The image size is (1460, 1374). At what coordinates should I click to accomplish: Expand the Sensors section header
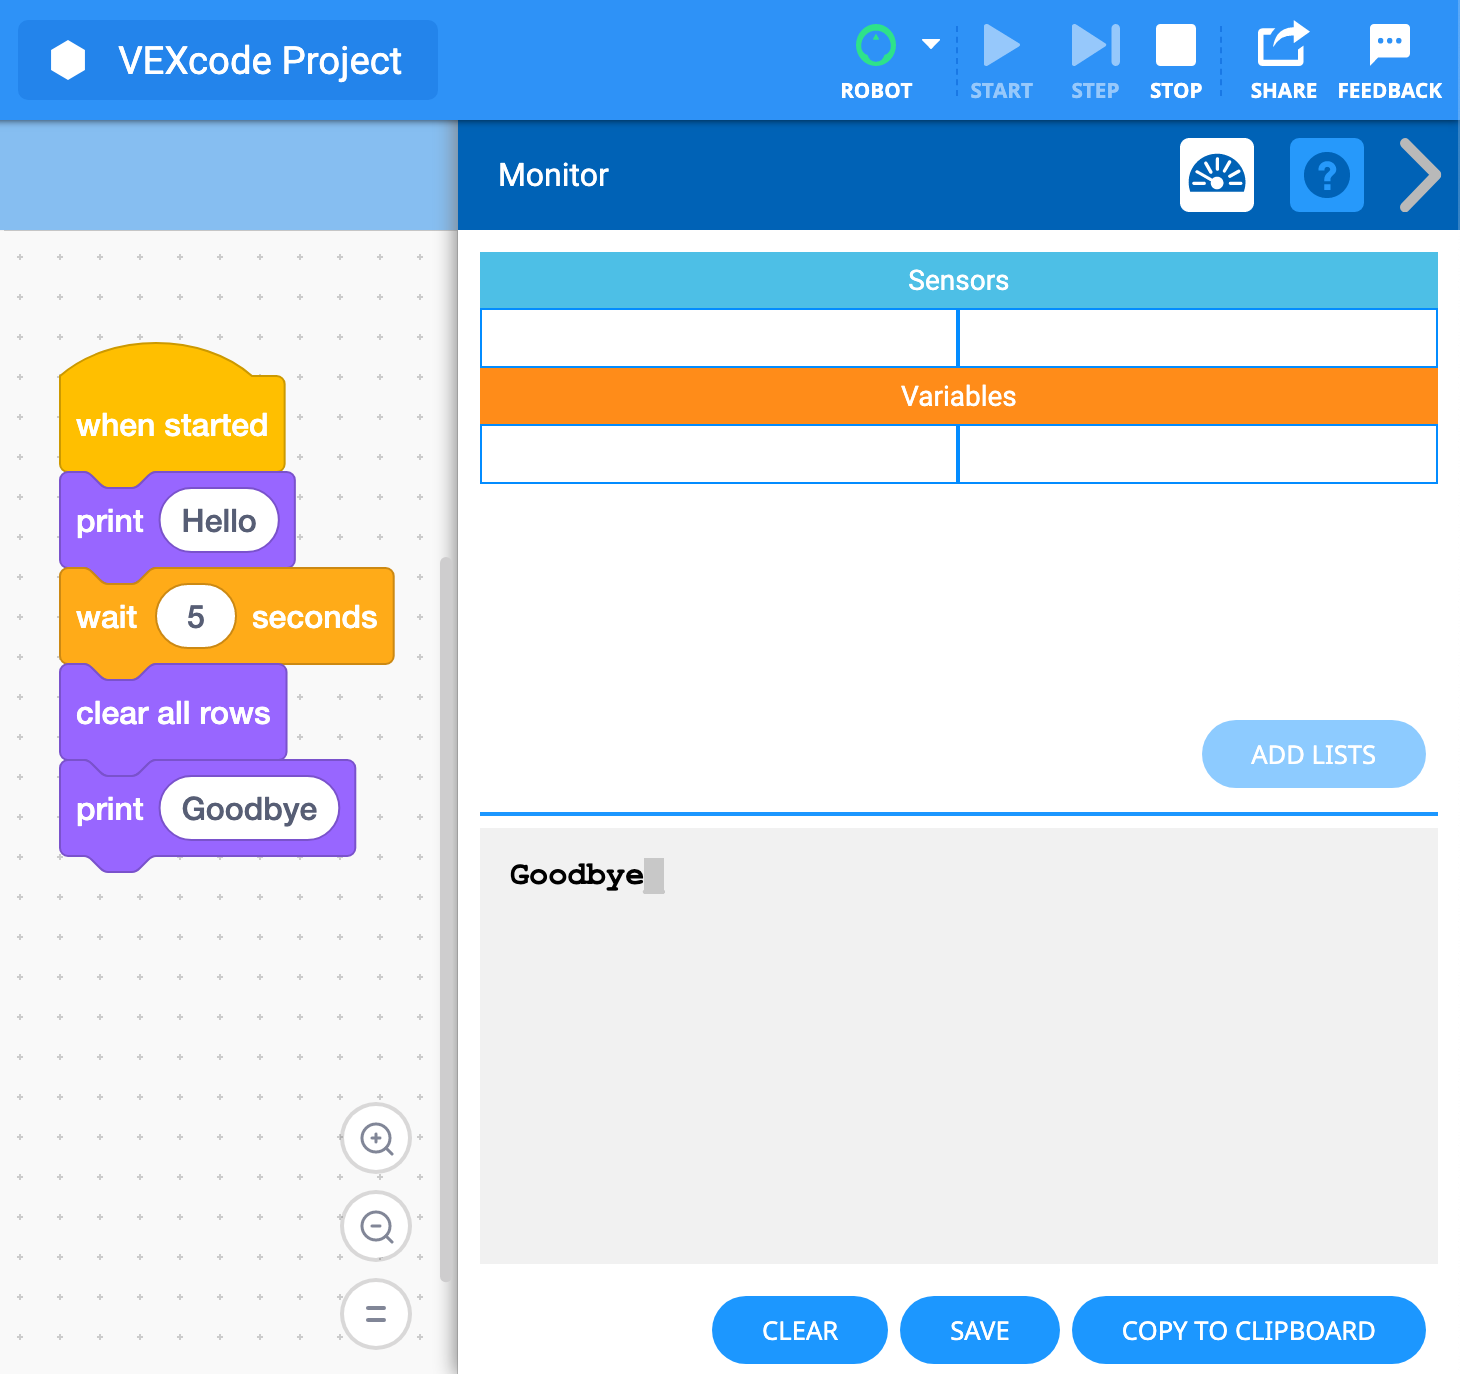point(958,280)
